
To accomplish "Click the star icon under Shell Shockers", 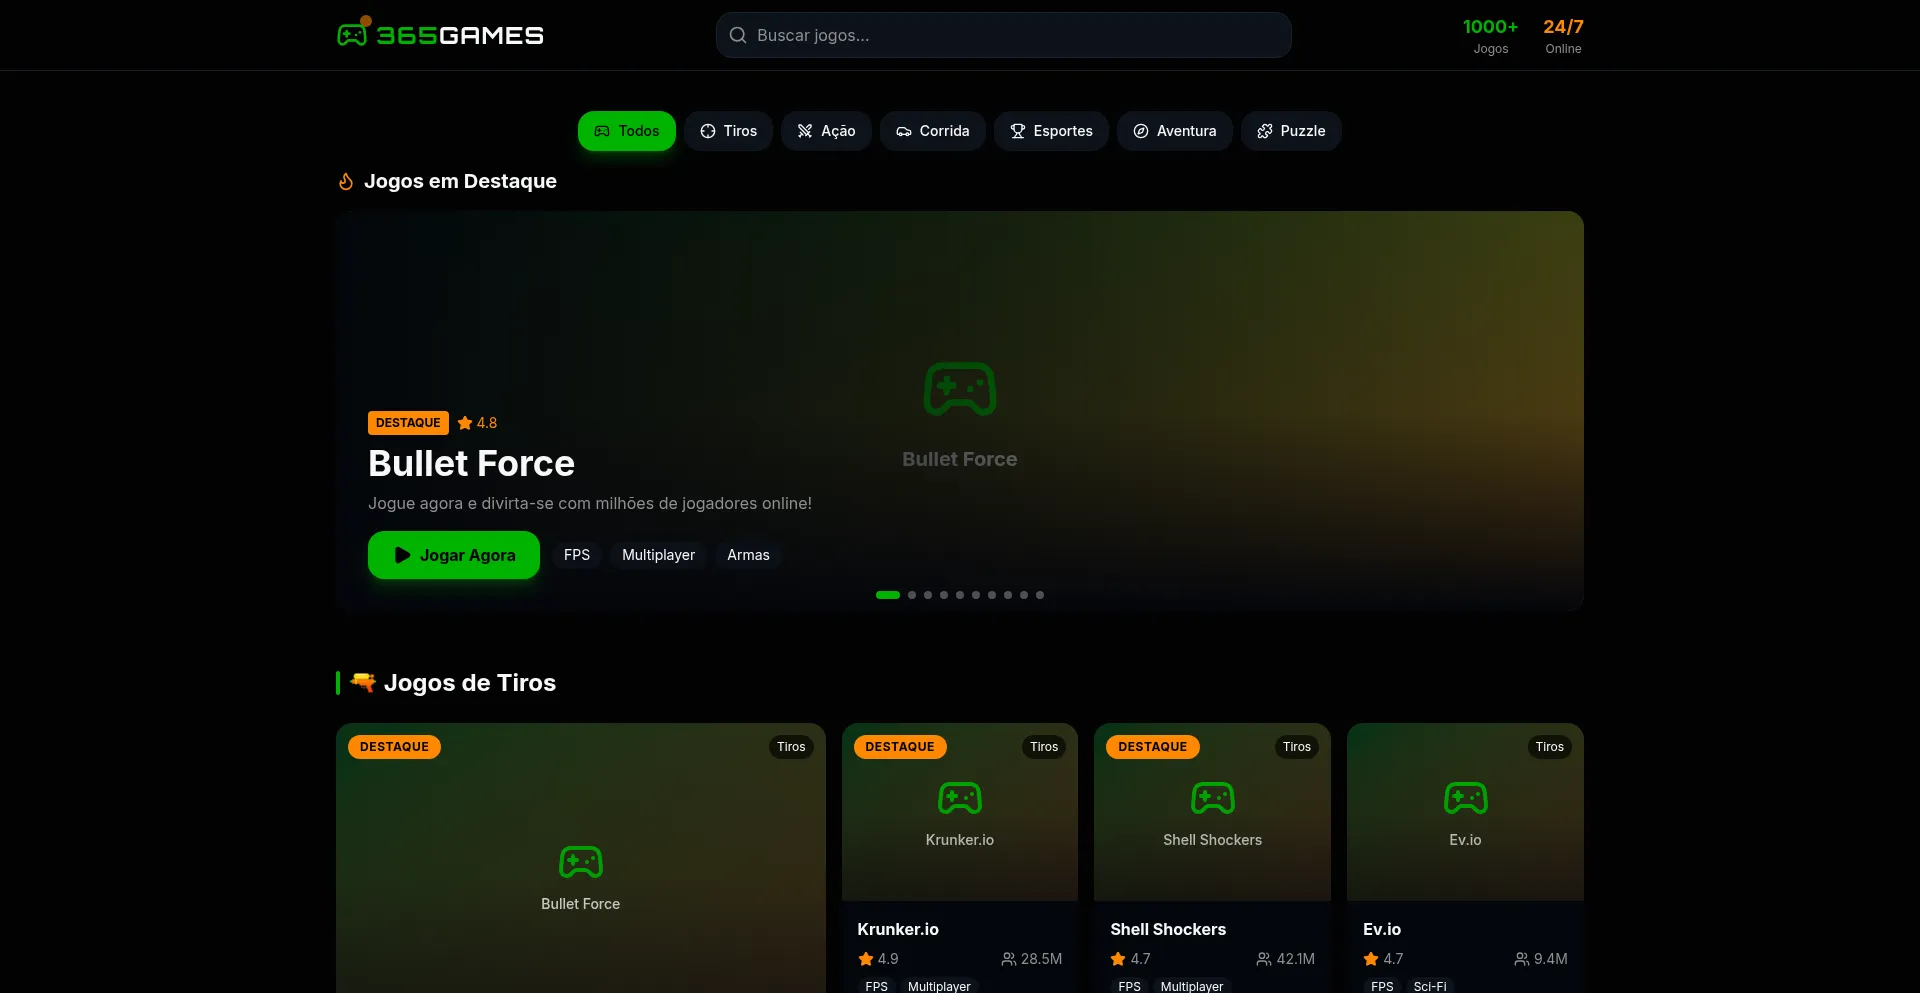I will [1118, 959].
